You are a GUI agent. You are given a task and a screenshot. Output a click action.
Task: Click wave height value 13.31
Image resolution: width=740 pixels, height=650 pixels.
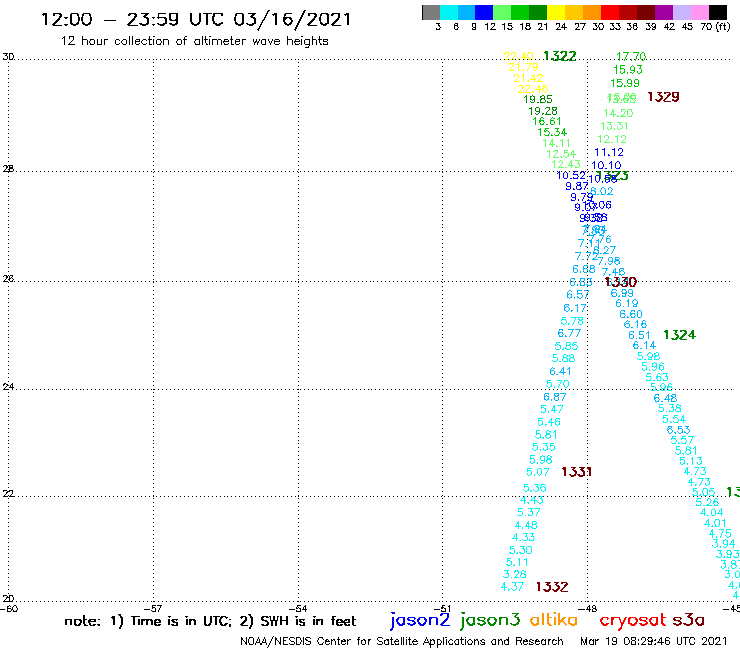(x=614, y=127)
